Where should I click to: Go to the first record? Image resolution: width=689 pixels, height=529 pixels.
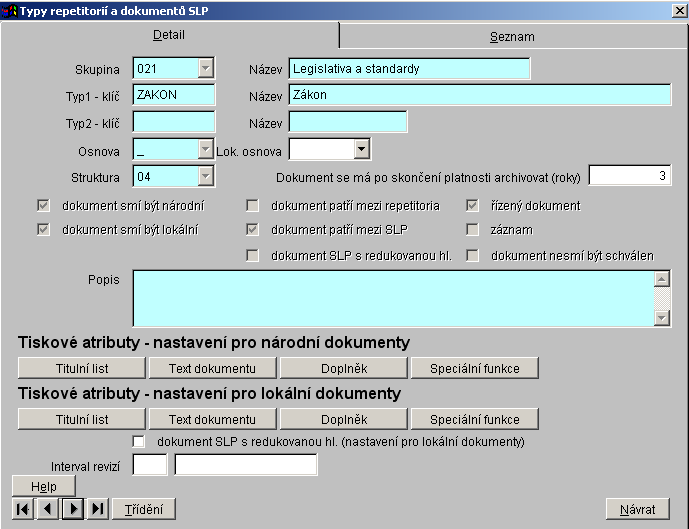point(22,509)
